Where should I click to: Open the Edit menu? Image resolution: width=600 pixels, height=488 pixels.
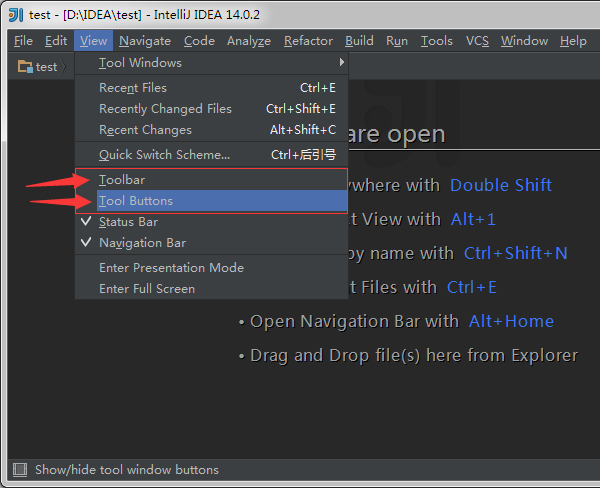pos(56,41)
